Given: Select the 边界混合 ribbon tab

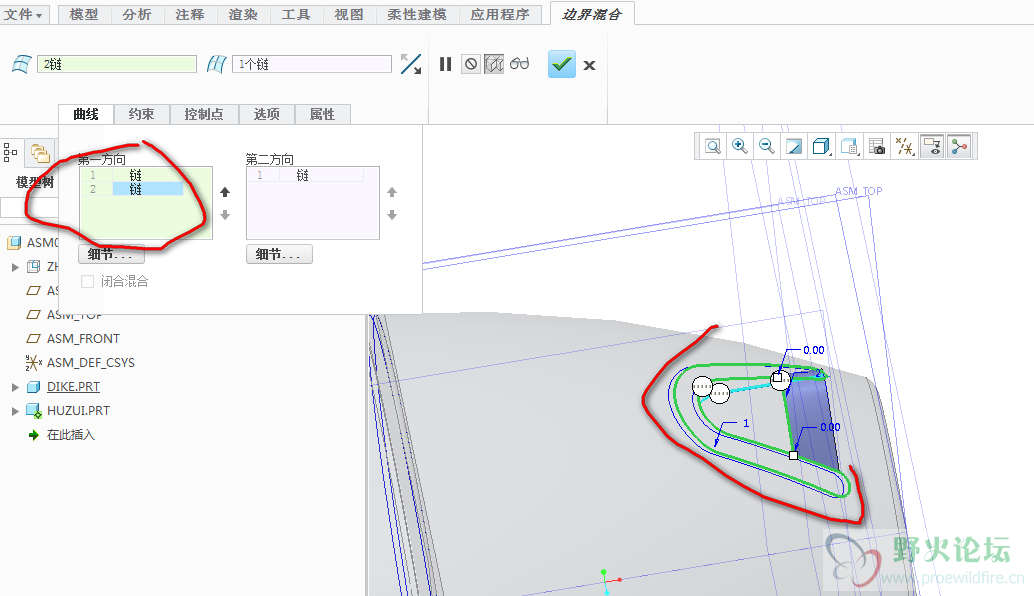Looking at the screenshot, I should (592, 15).
